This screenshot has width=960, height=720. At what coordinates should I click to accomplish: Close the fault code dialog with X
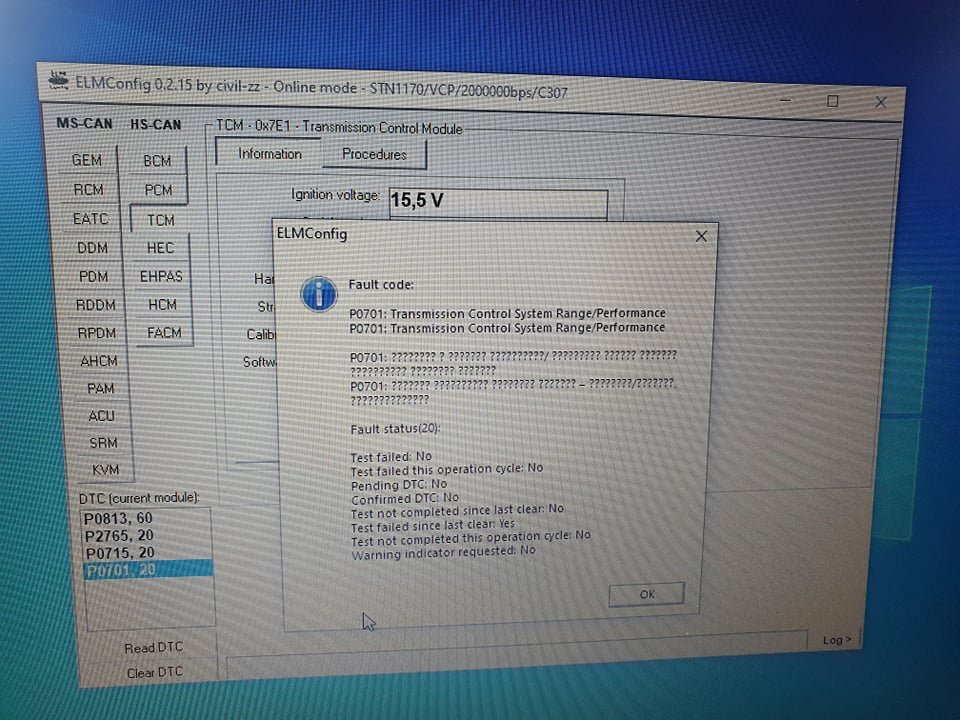pyautogui.click(x=701, y=236)
